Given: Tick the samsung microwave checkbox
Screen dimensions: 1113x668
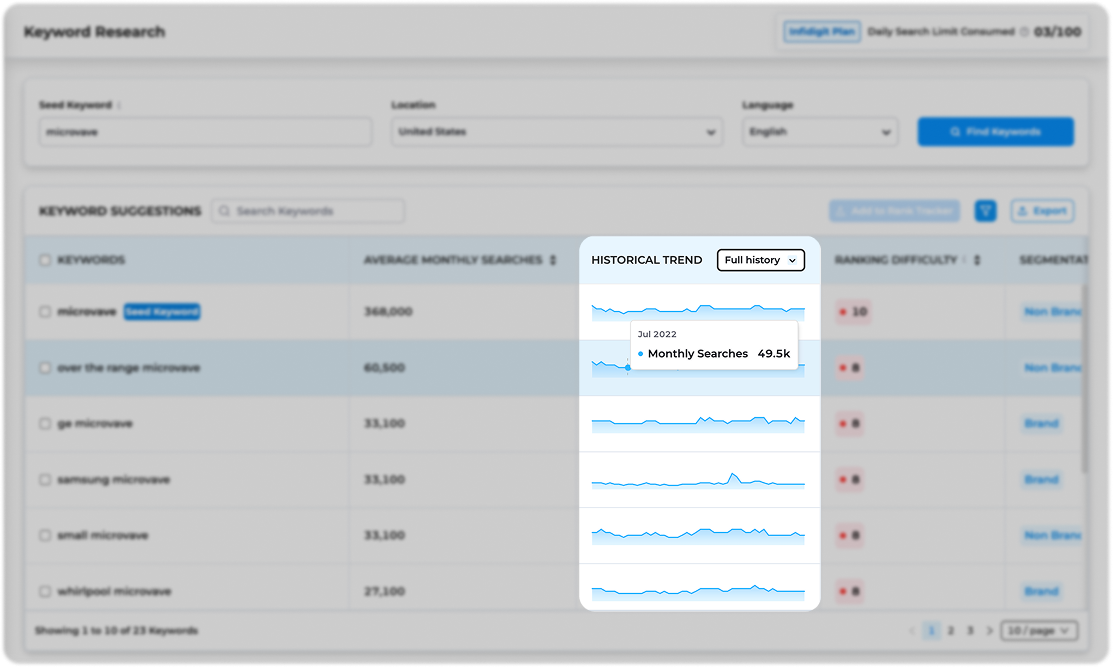Looking at the screenshot, I should point(44,480).
